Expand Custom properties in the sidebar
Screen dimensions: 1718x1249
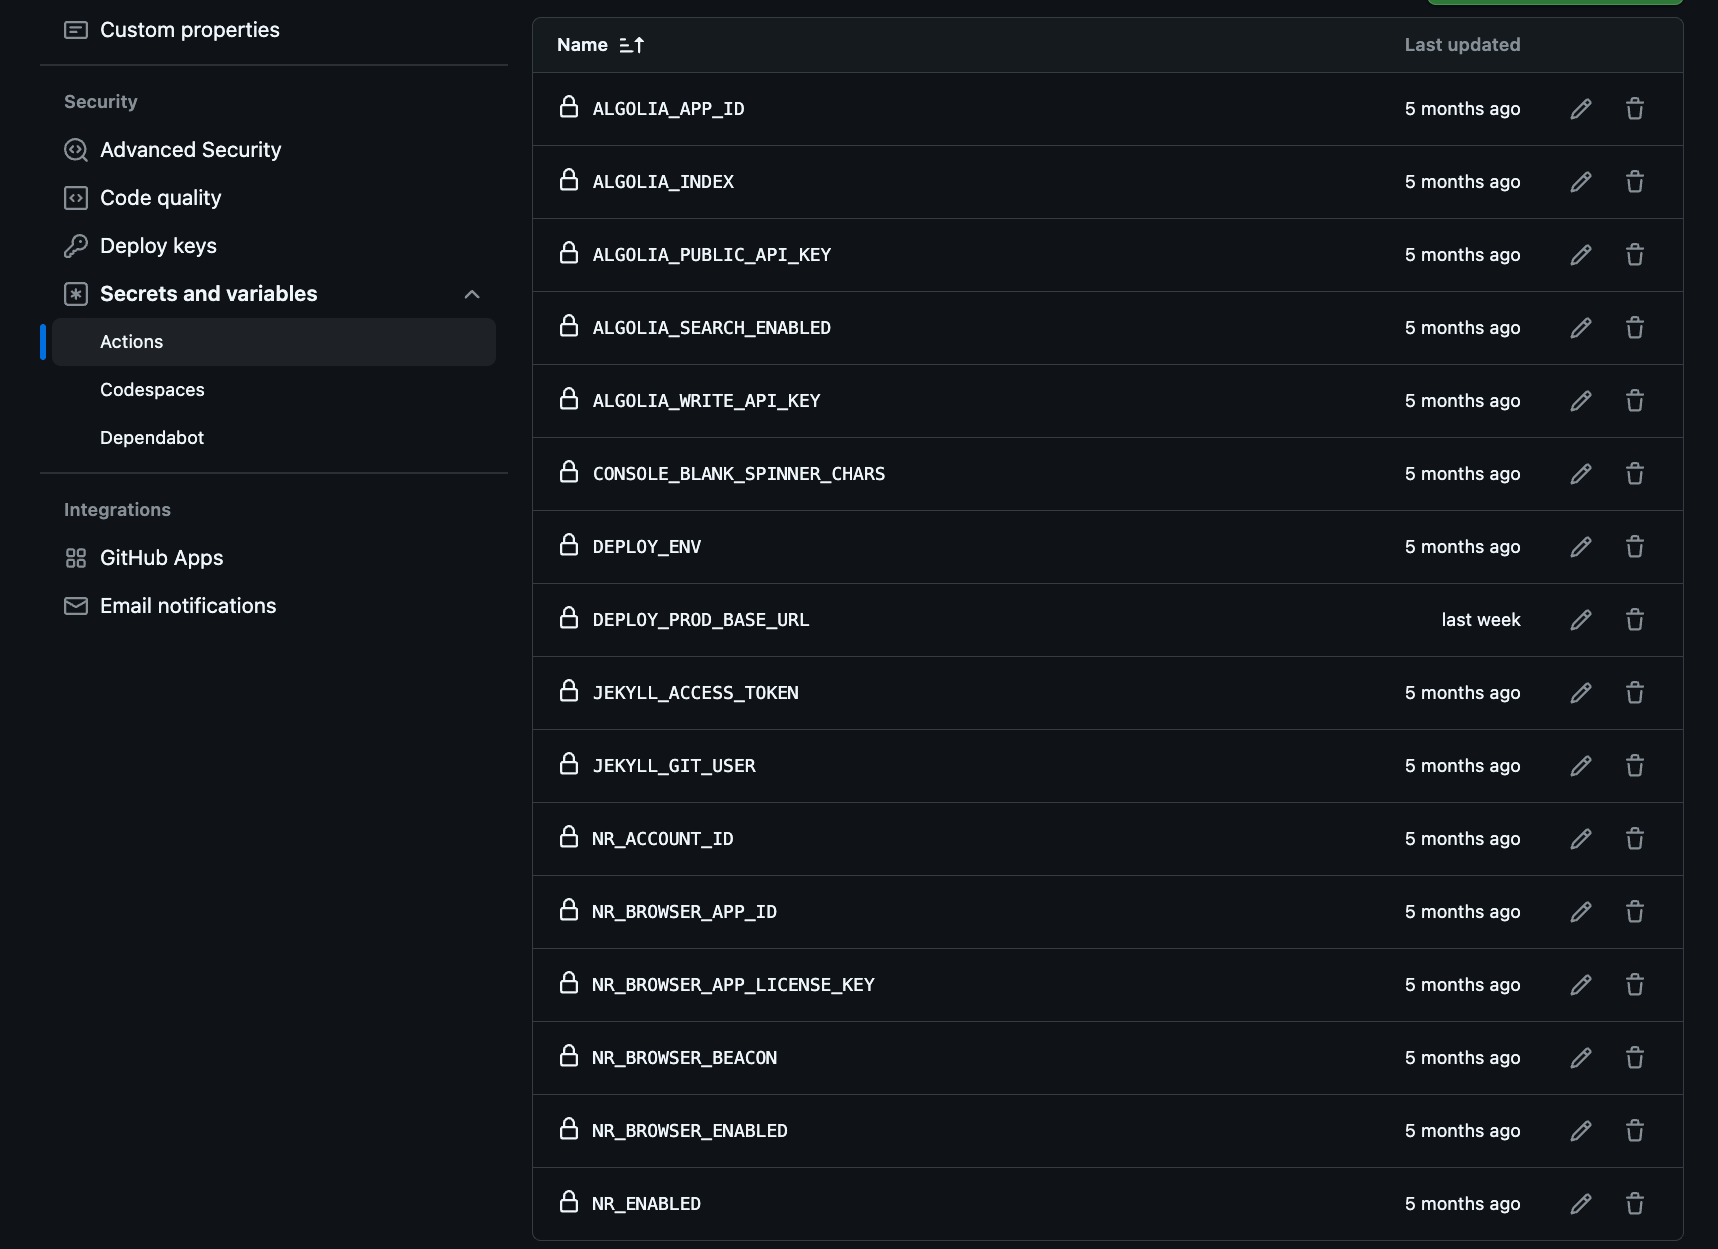click(x=189, y=29)
